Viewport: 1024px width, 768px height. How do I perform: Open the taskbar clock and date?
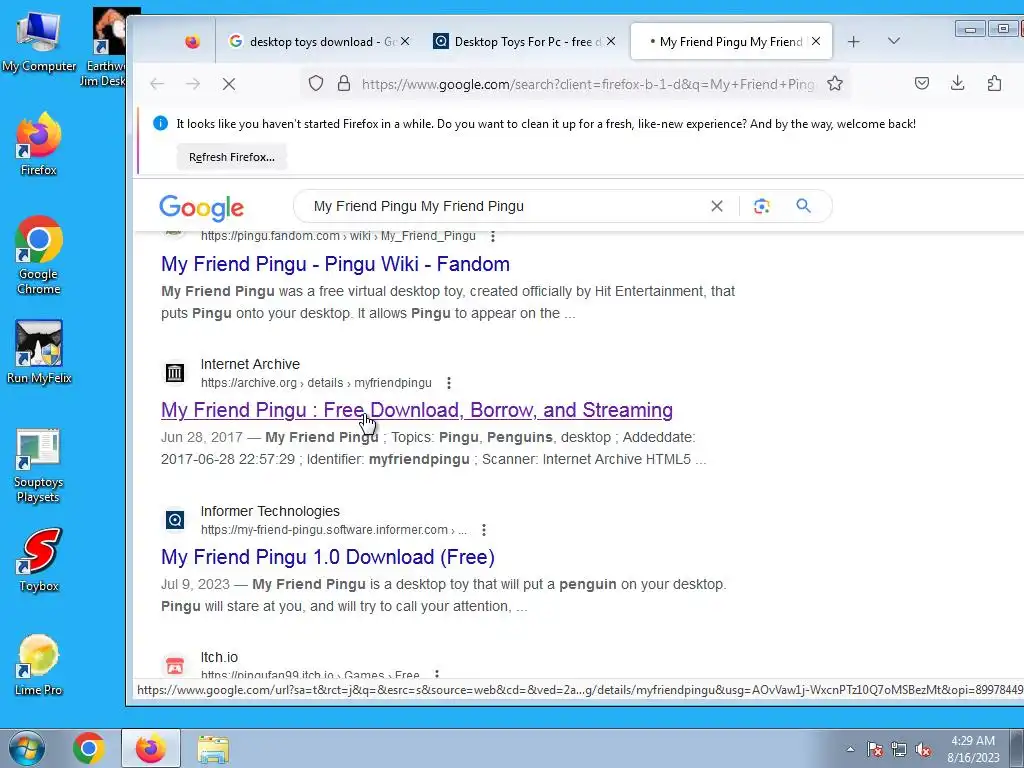(973, 749)
